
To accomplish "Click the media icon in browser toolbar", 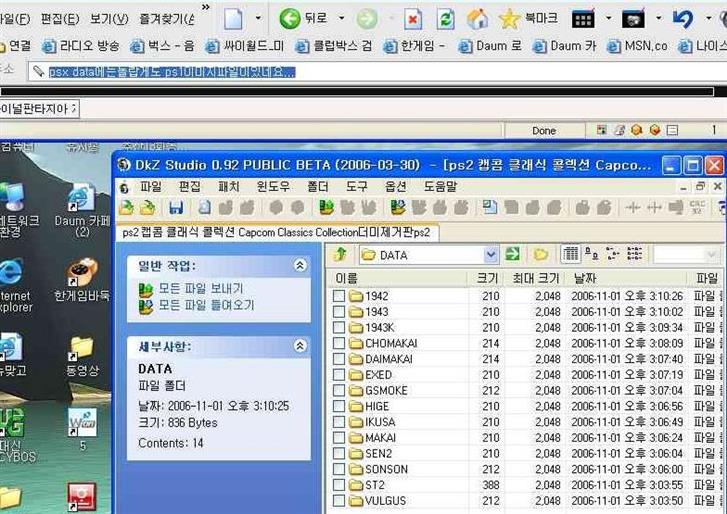I will tap(633, 19).
